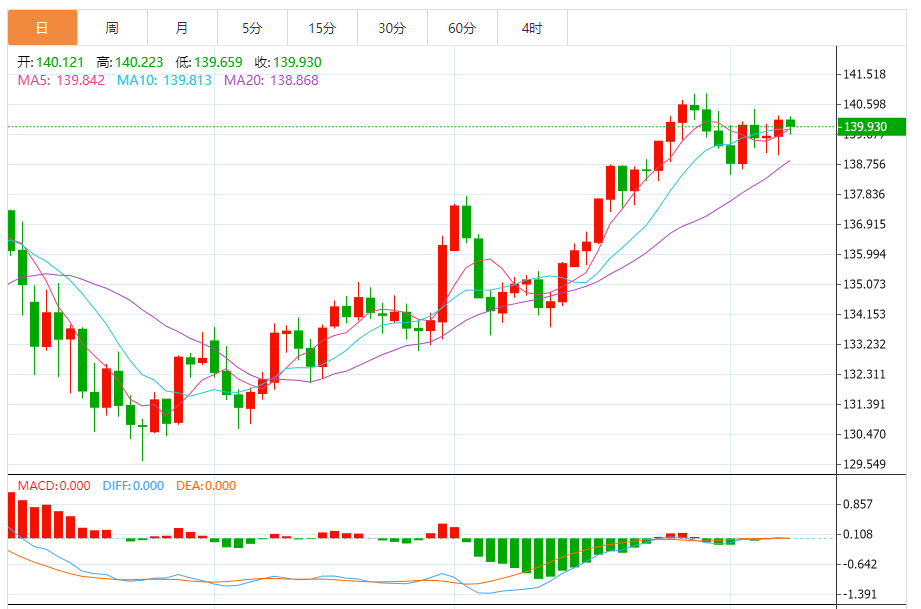921x609 pixels.
Task: Click the MA20: 138.868 indicator label
Action: 271,80
